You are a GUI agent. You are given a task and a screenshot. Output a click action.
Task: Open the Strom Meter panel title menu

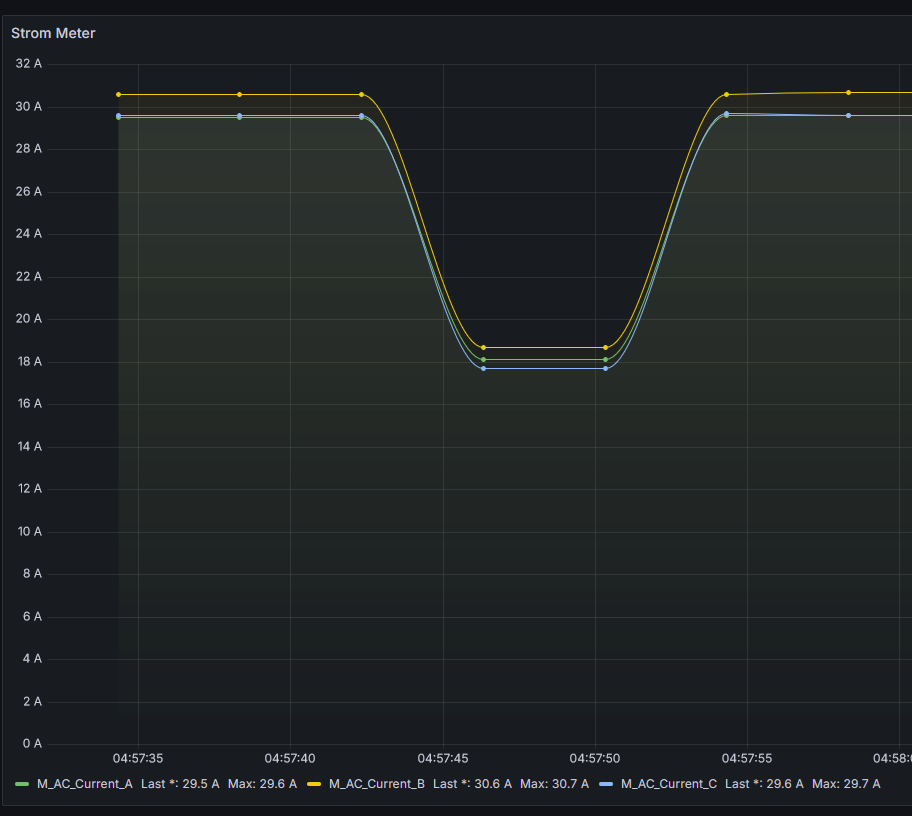click(53, 33)
